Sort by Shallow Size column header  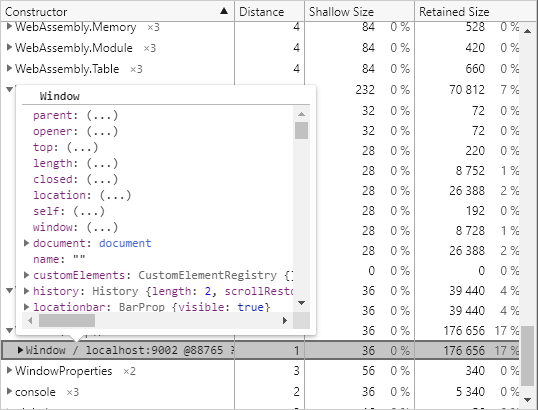359,12
